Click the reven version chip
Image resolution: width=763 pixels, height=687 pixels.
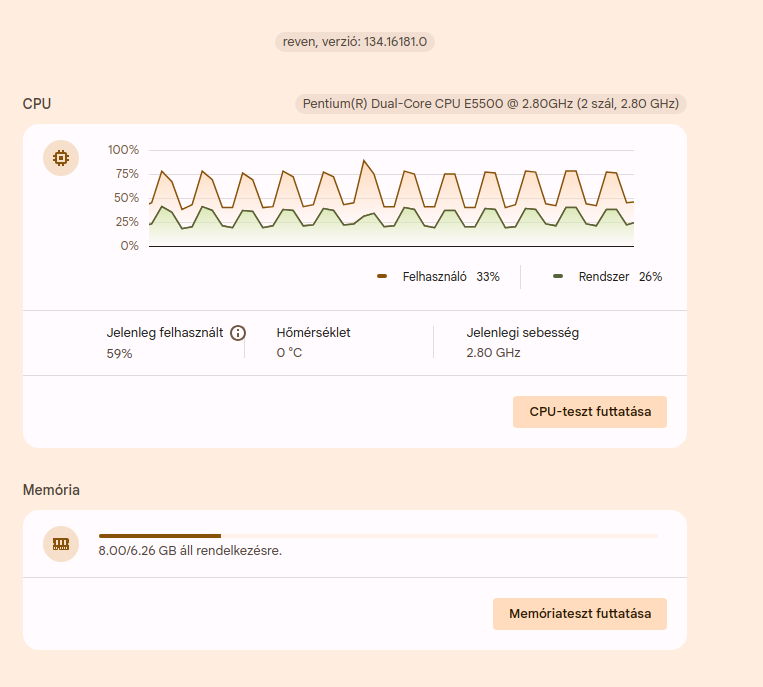pos(355,42)
